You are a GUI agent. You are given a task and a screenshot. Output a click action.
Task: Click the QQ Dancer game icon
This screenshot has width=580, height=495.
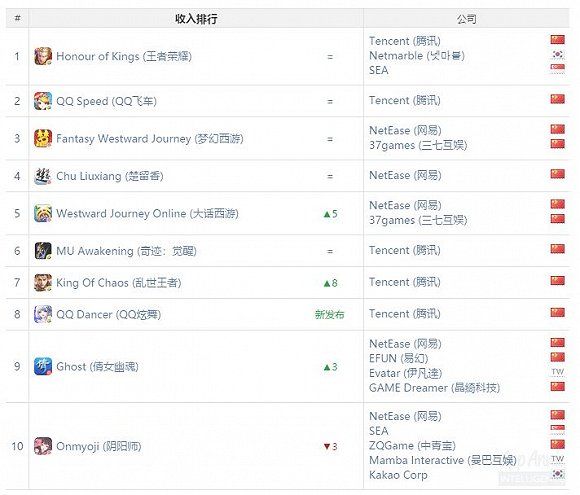tap(43, 314)
